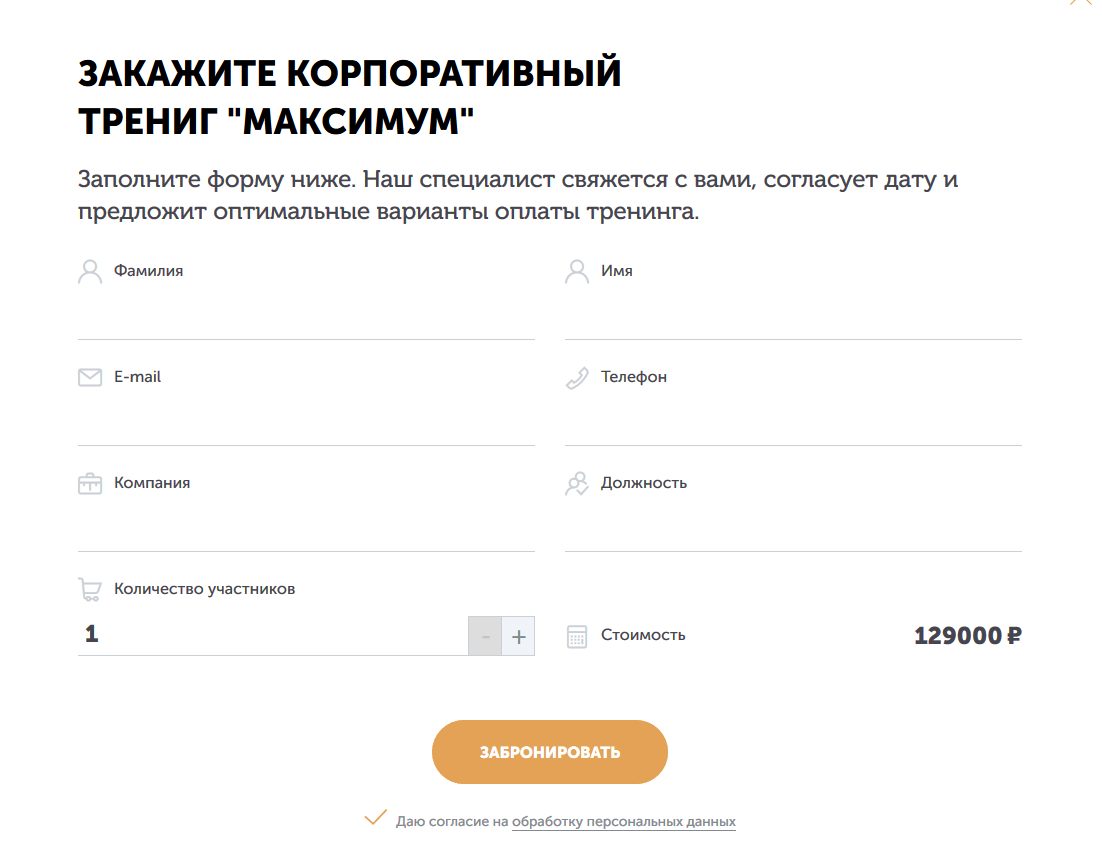Click into the E-mail input field
The height and width of the screenshot is (868, 1102).
click(306, 421)
